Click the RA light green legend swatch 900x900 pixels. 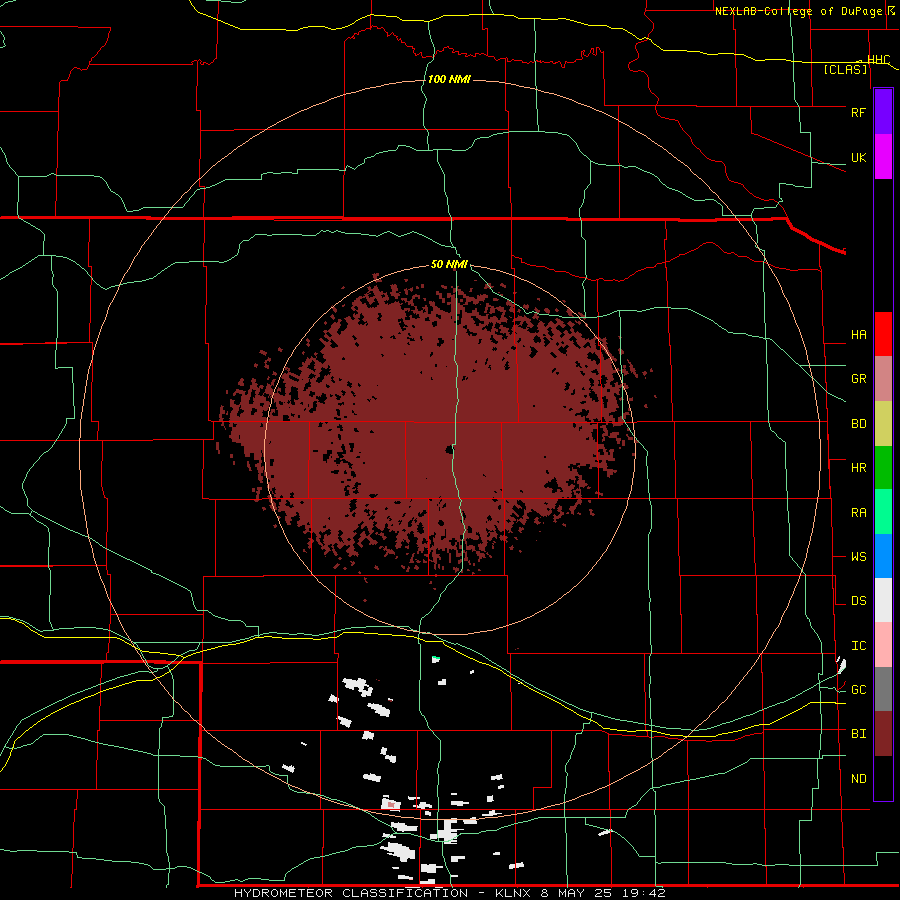point(883,512)
